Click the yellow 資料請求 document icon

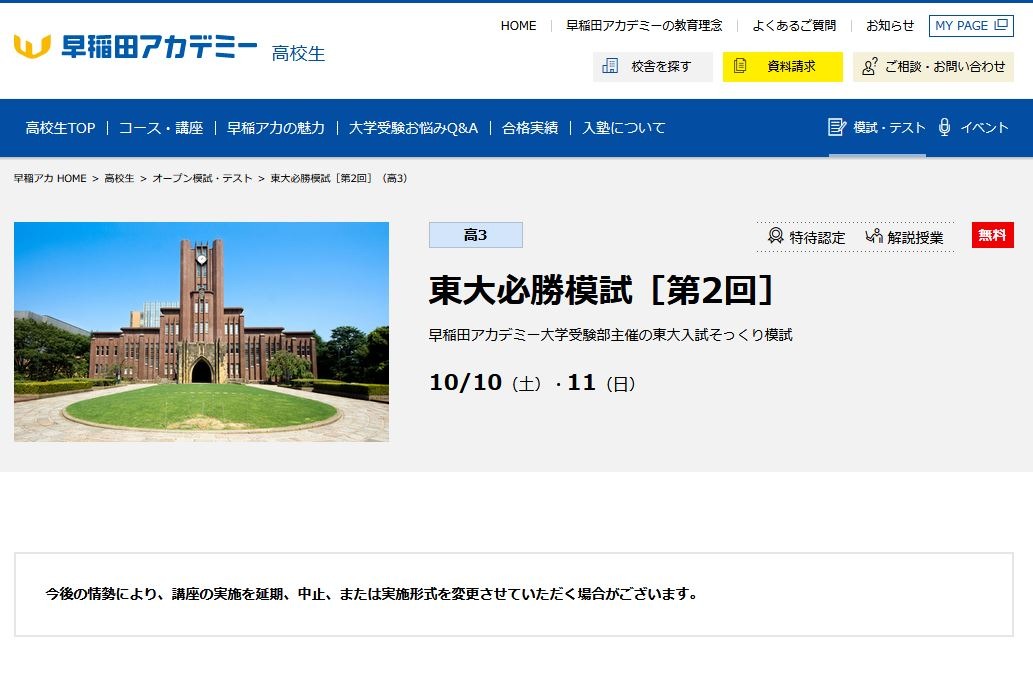pos(741,66)
